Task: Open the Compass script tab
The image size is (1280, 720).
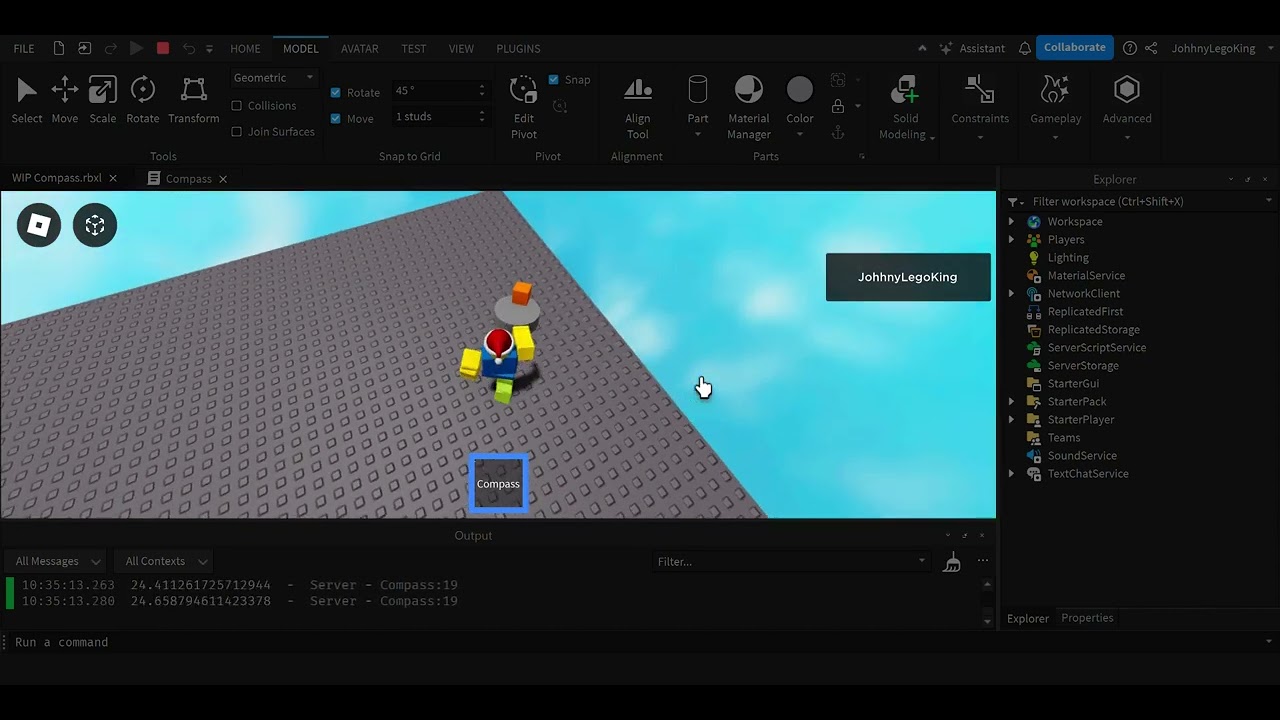Action: (188, 179)
